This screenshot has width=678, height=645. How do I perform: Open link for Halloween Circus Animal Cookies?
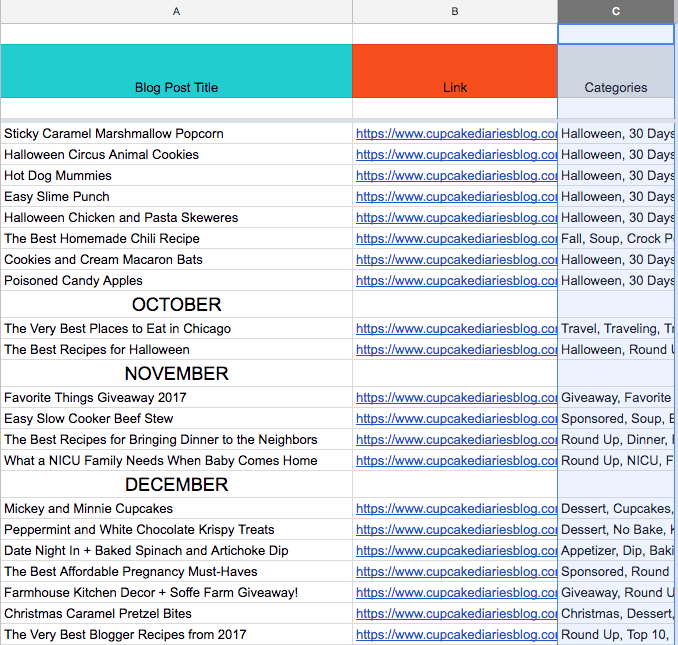click(x=456, y=155)
